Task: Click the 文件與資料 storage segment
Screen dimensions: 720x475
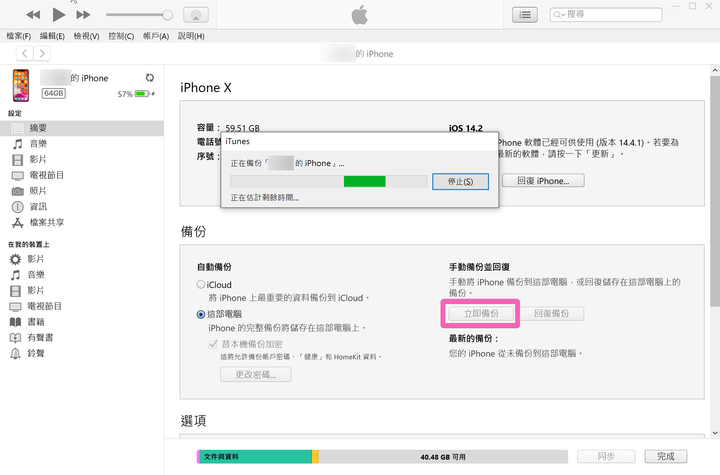Action: click(x=255, y=457)
